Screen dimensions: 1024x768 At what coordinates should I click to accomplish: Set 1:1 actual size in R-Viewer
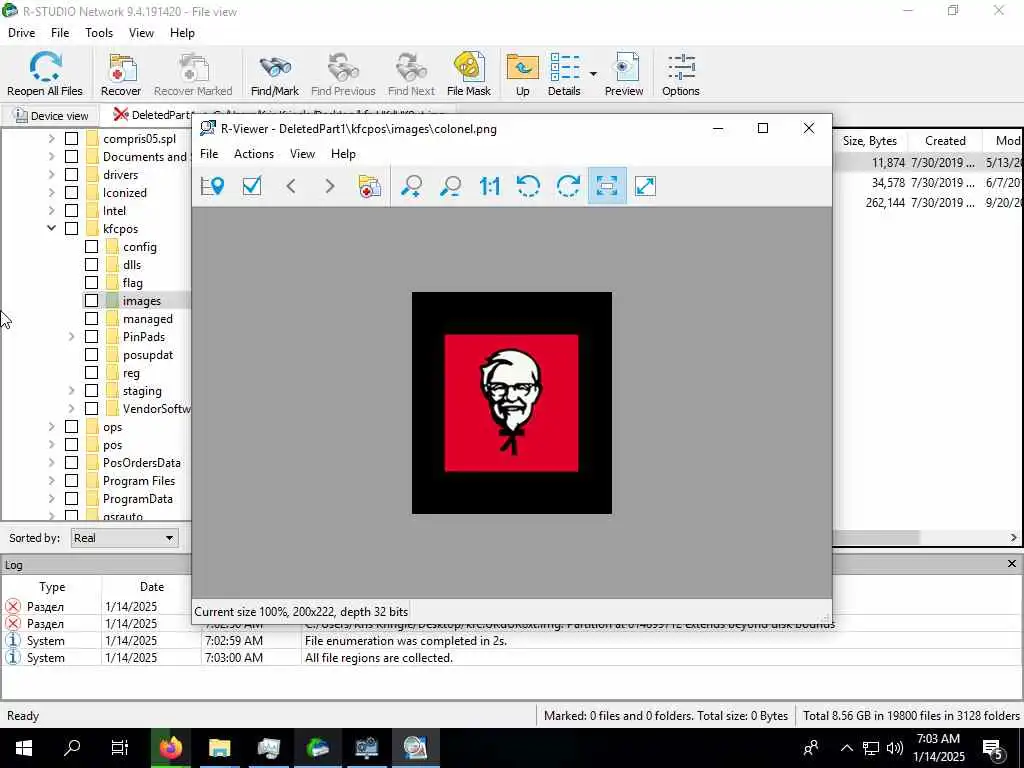click(x=490, y=186)
